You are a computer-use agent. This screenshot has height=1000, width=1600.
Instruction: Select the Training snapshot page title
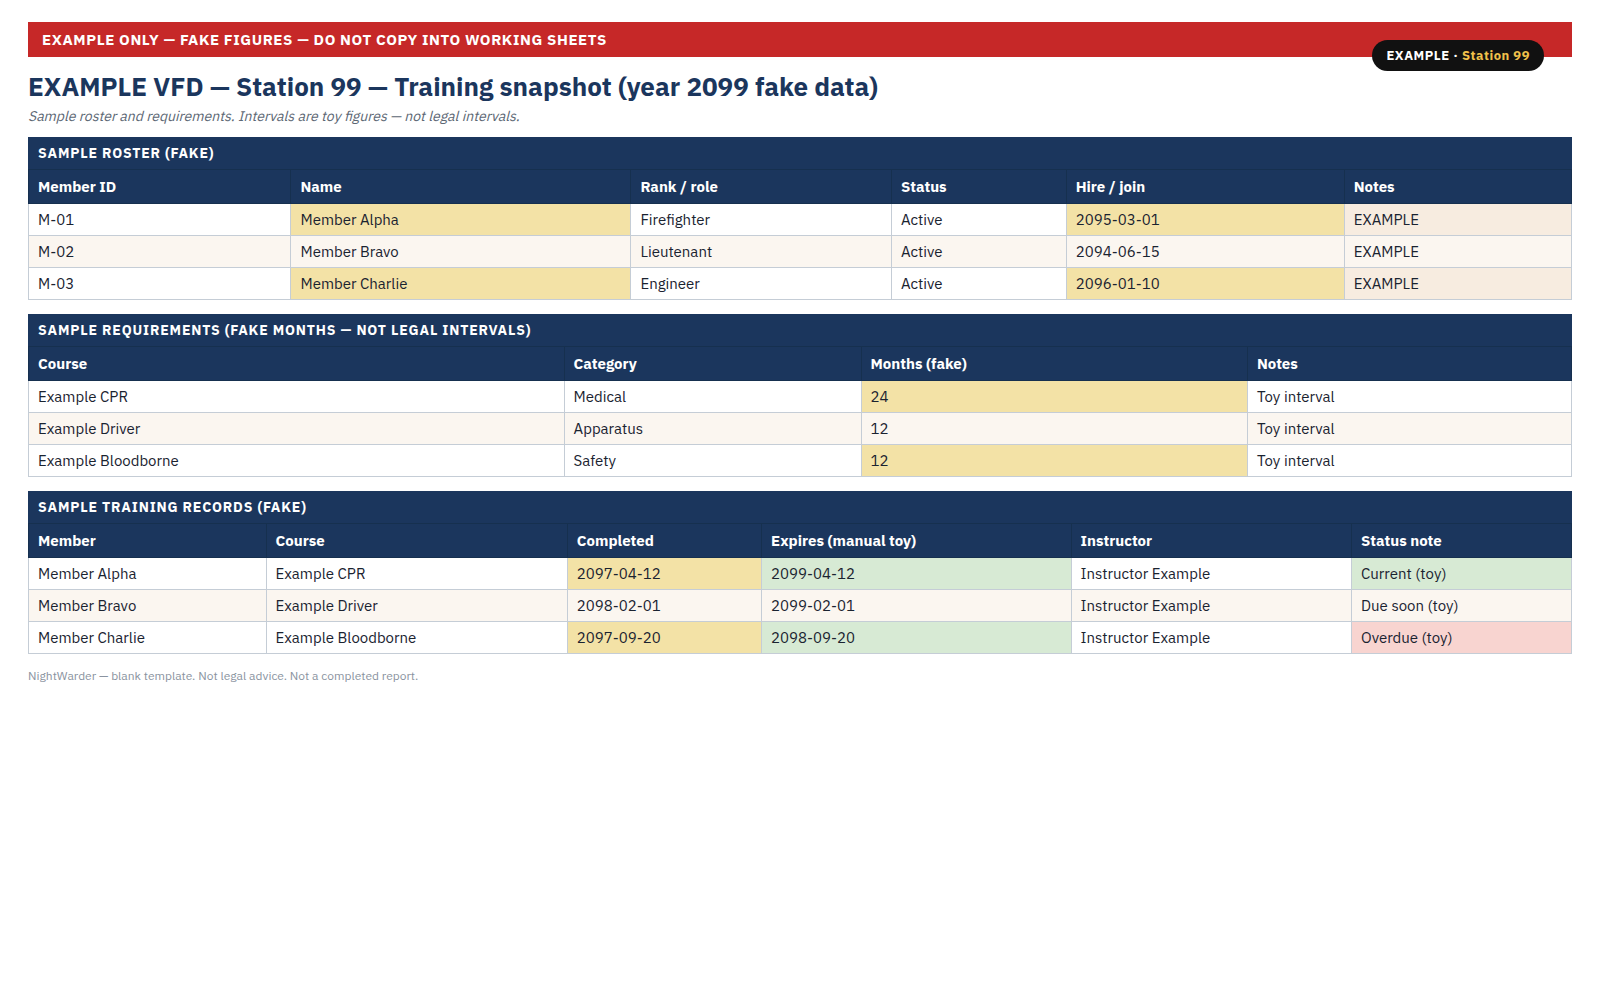click(x=453, y=87)
